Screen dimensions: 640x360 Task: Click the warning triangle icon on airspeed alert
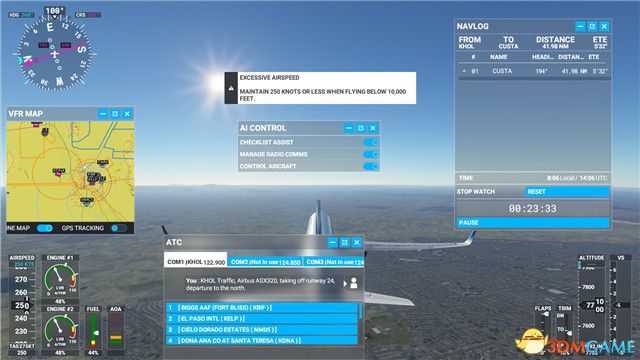pos(231,88)
